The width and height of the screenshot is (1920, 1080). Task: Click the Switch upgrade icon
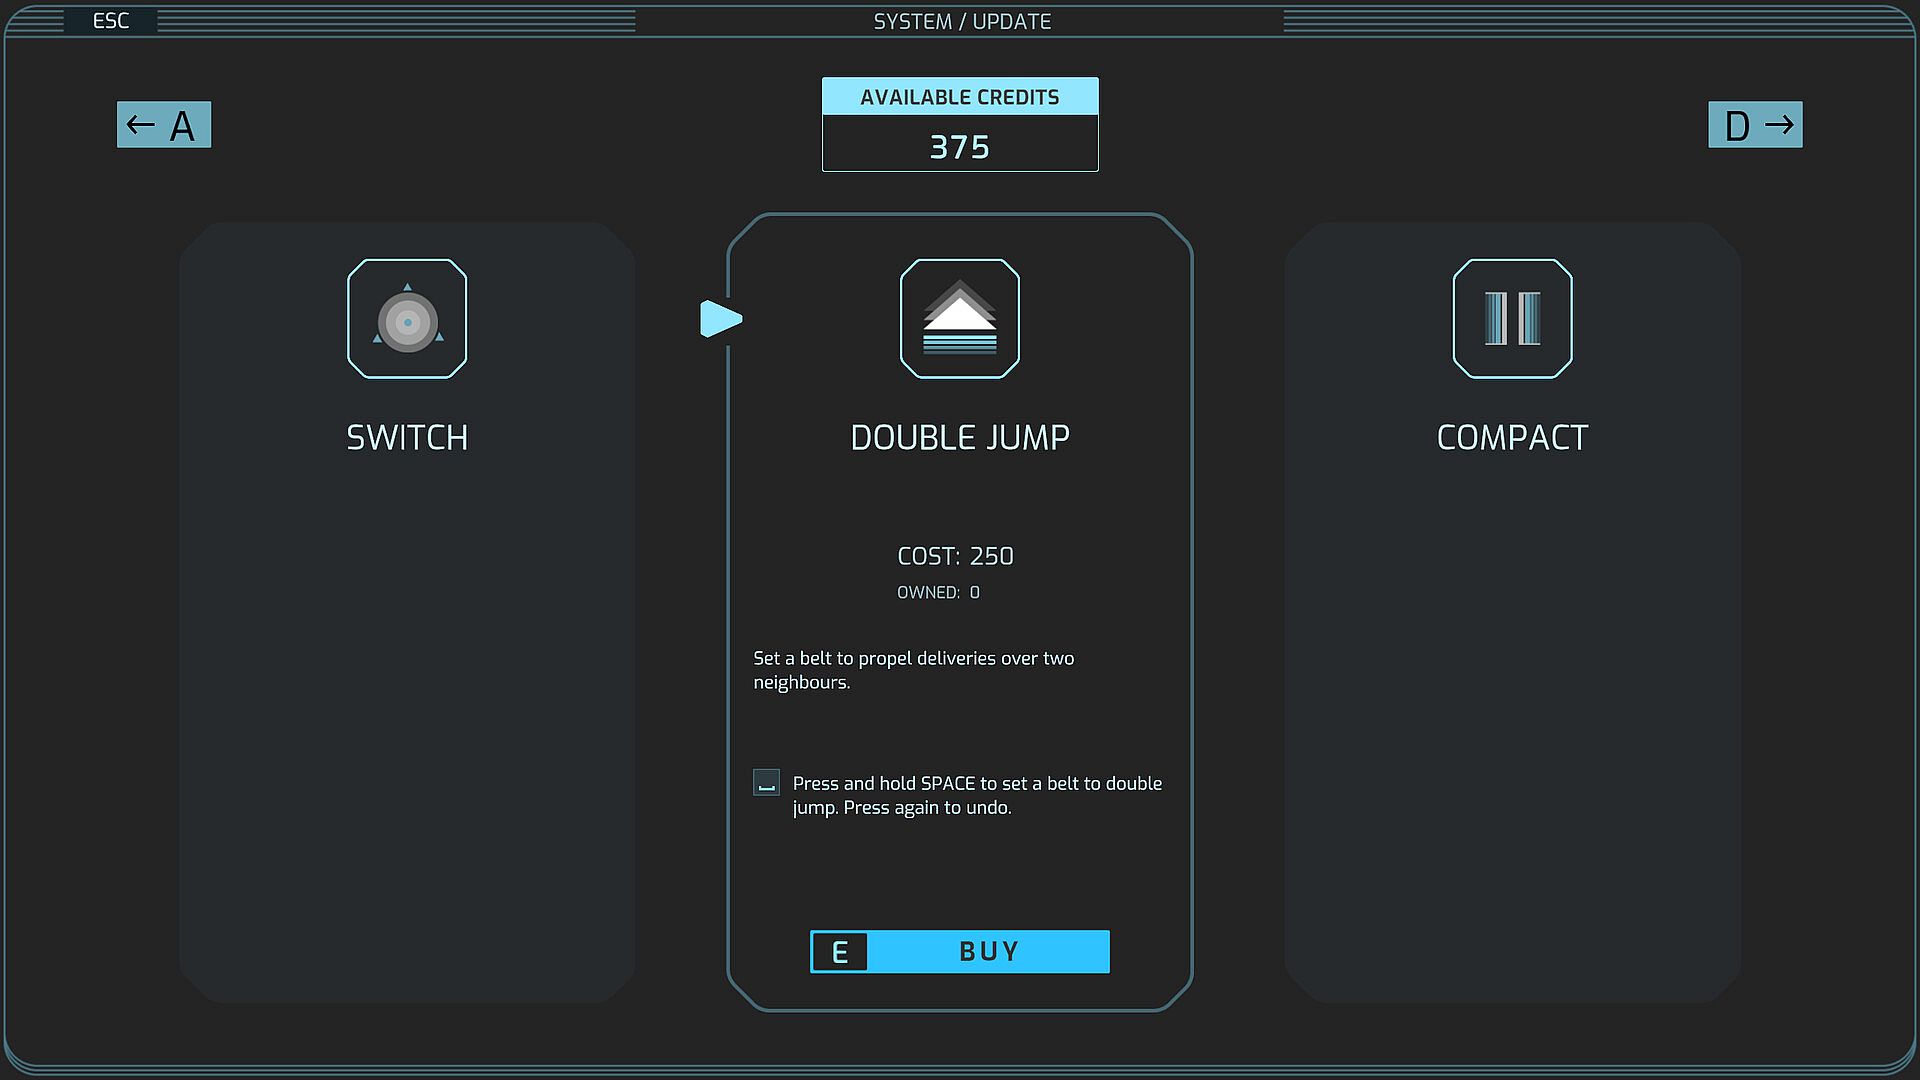click(407, 319)
